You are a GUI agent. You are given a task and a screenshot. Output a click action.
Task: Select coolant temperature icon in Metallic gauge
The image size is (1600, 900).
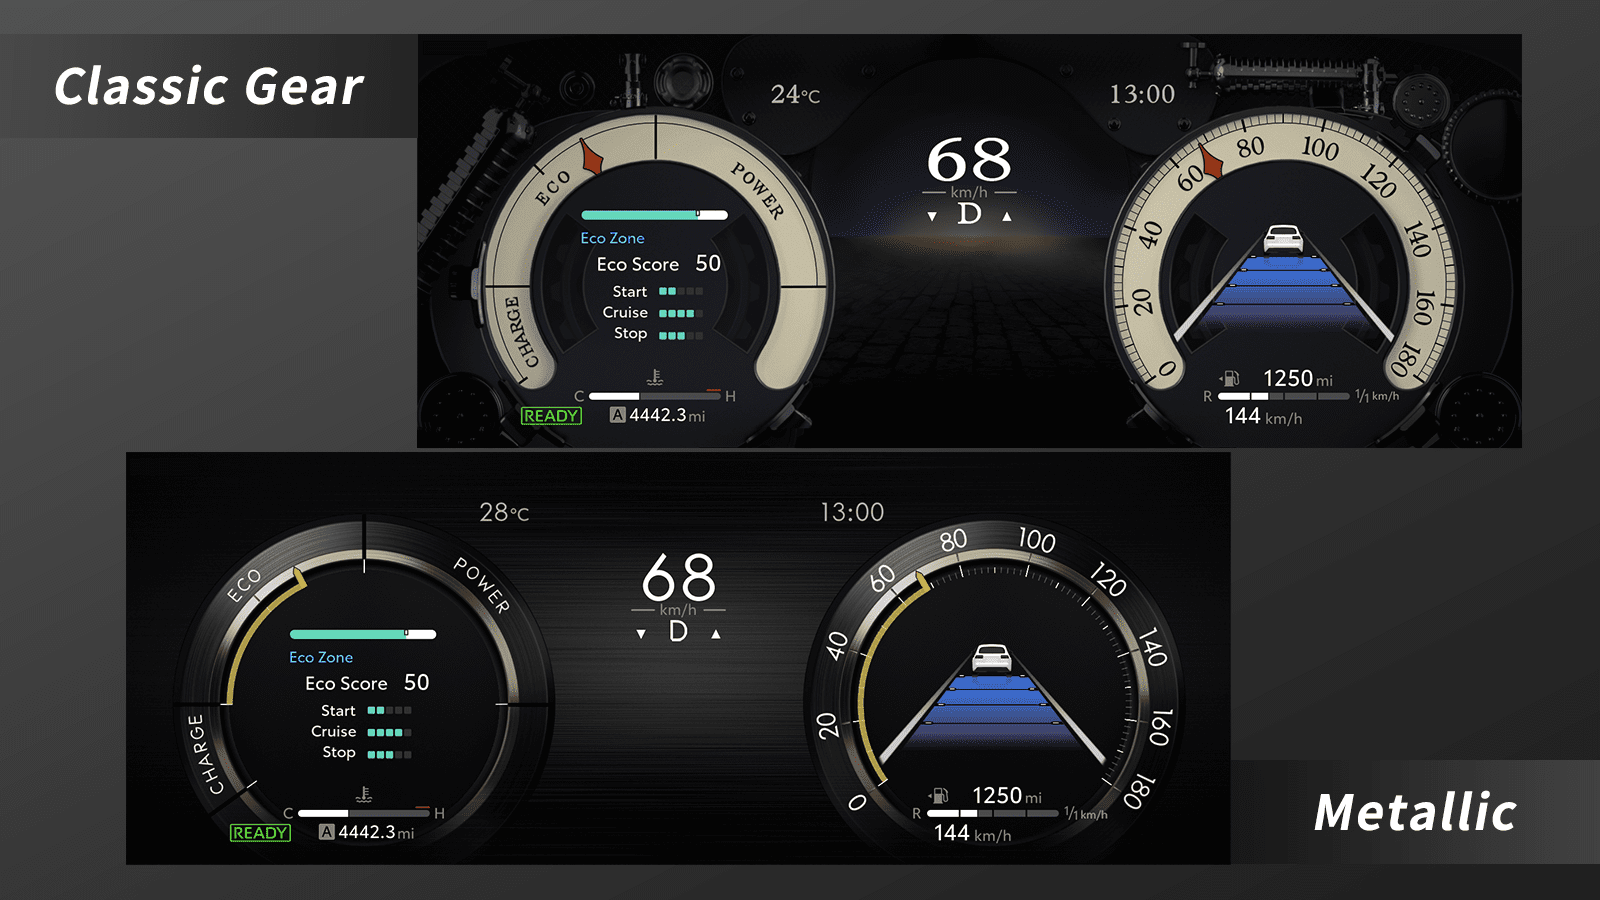pos(364,794)
